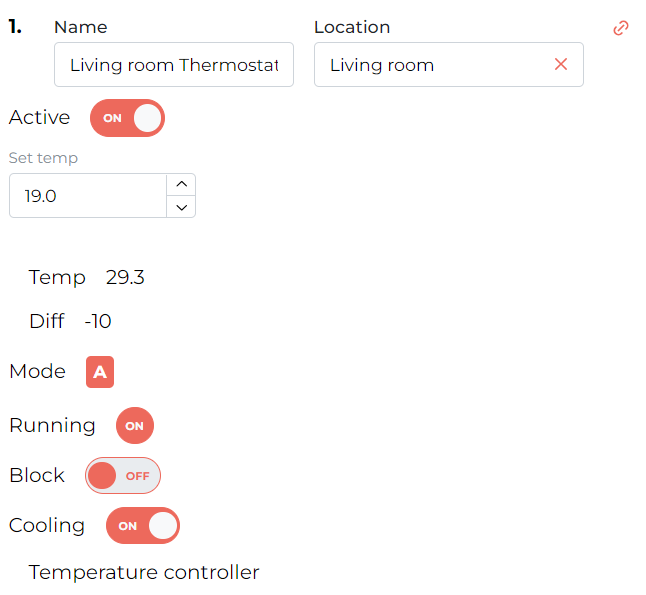
Task: Enable the Block toggle
Action: (x=123, y=476)
